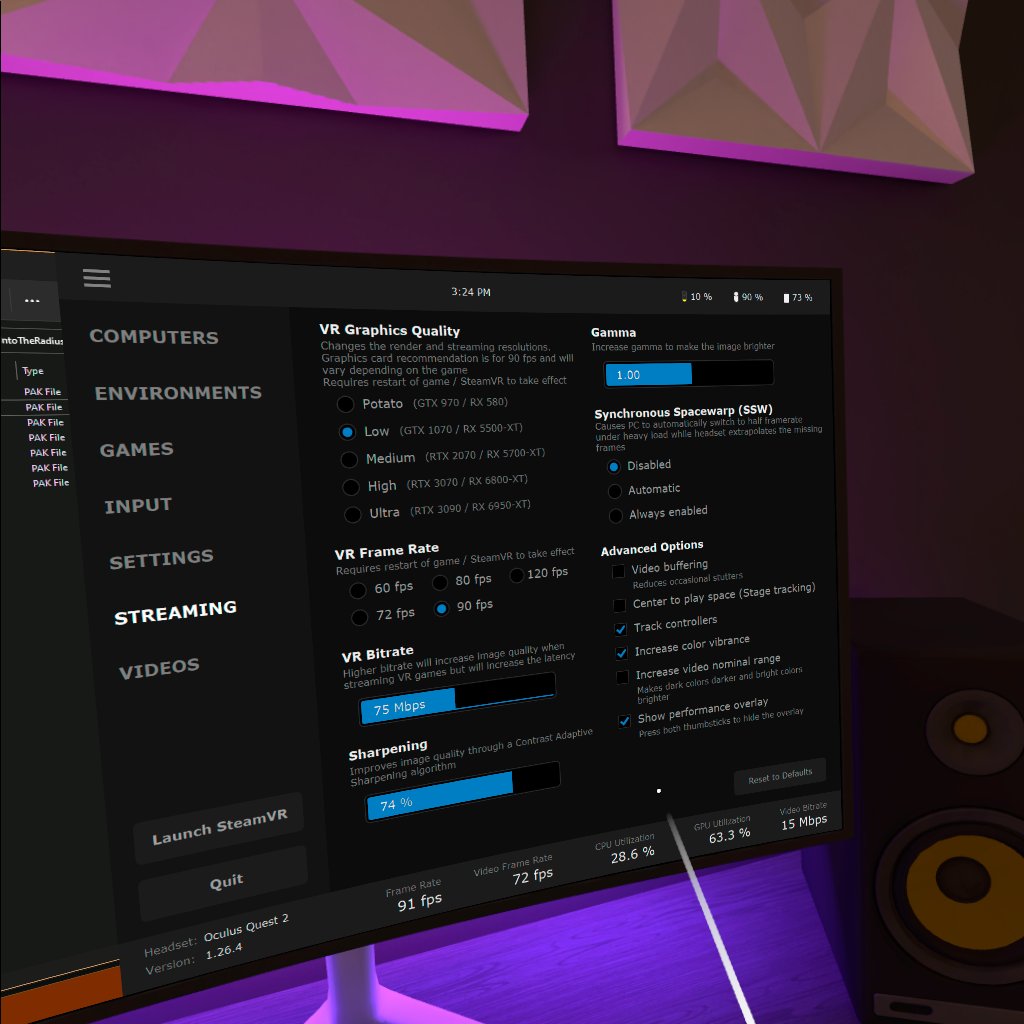Check the 73 % headset battery icon

[786, 298]
